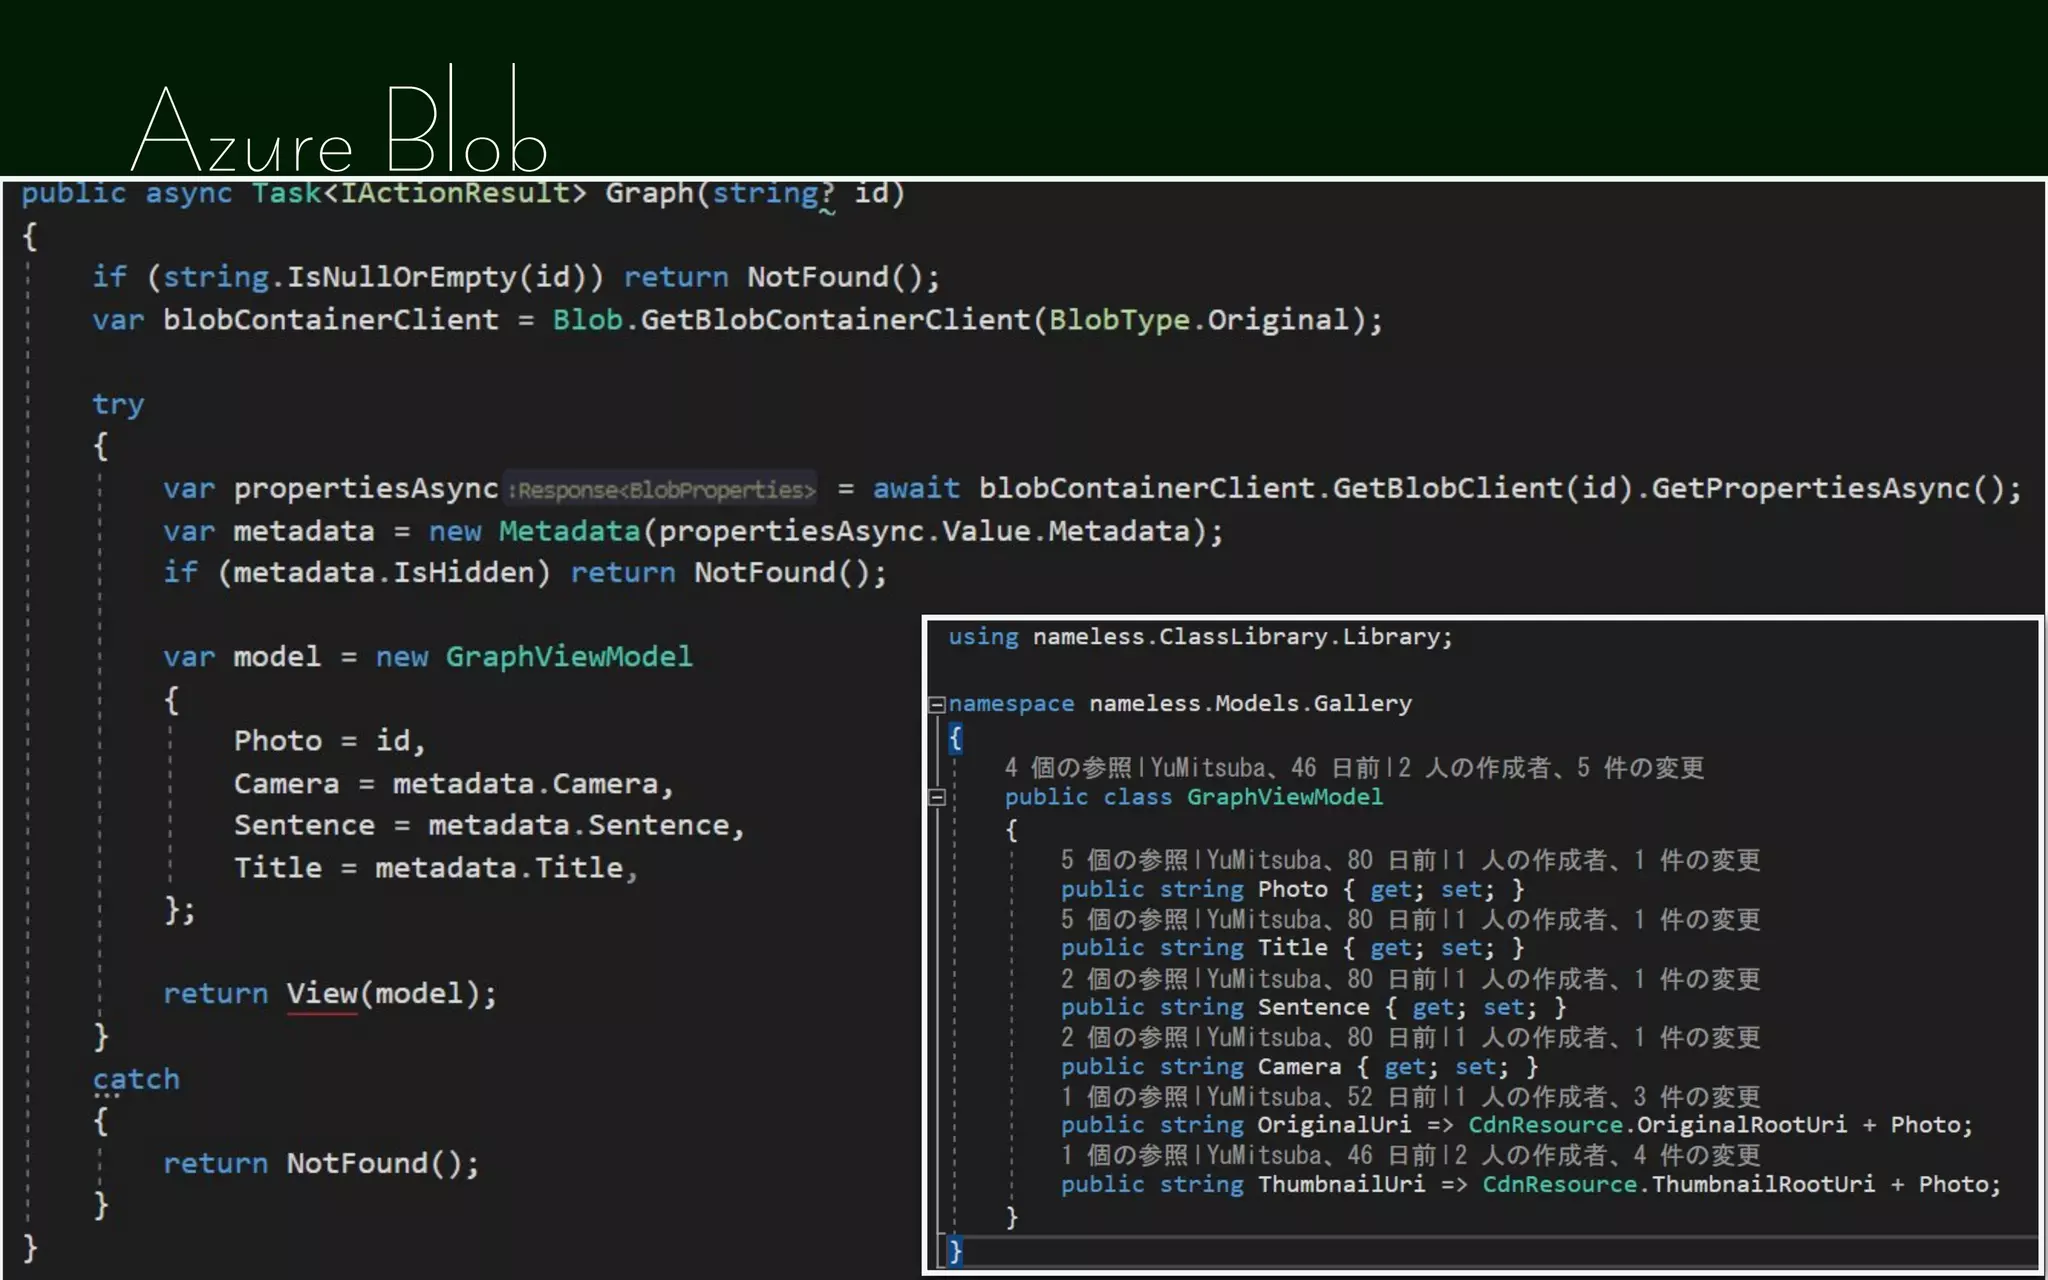Click 'ThumbnailRootUri' in the inset code
The height and width of the screenshot is (1280, 2048).
pos(1763,1184)
